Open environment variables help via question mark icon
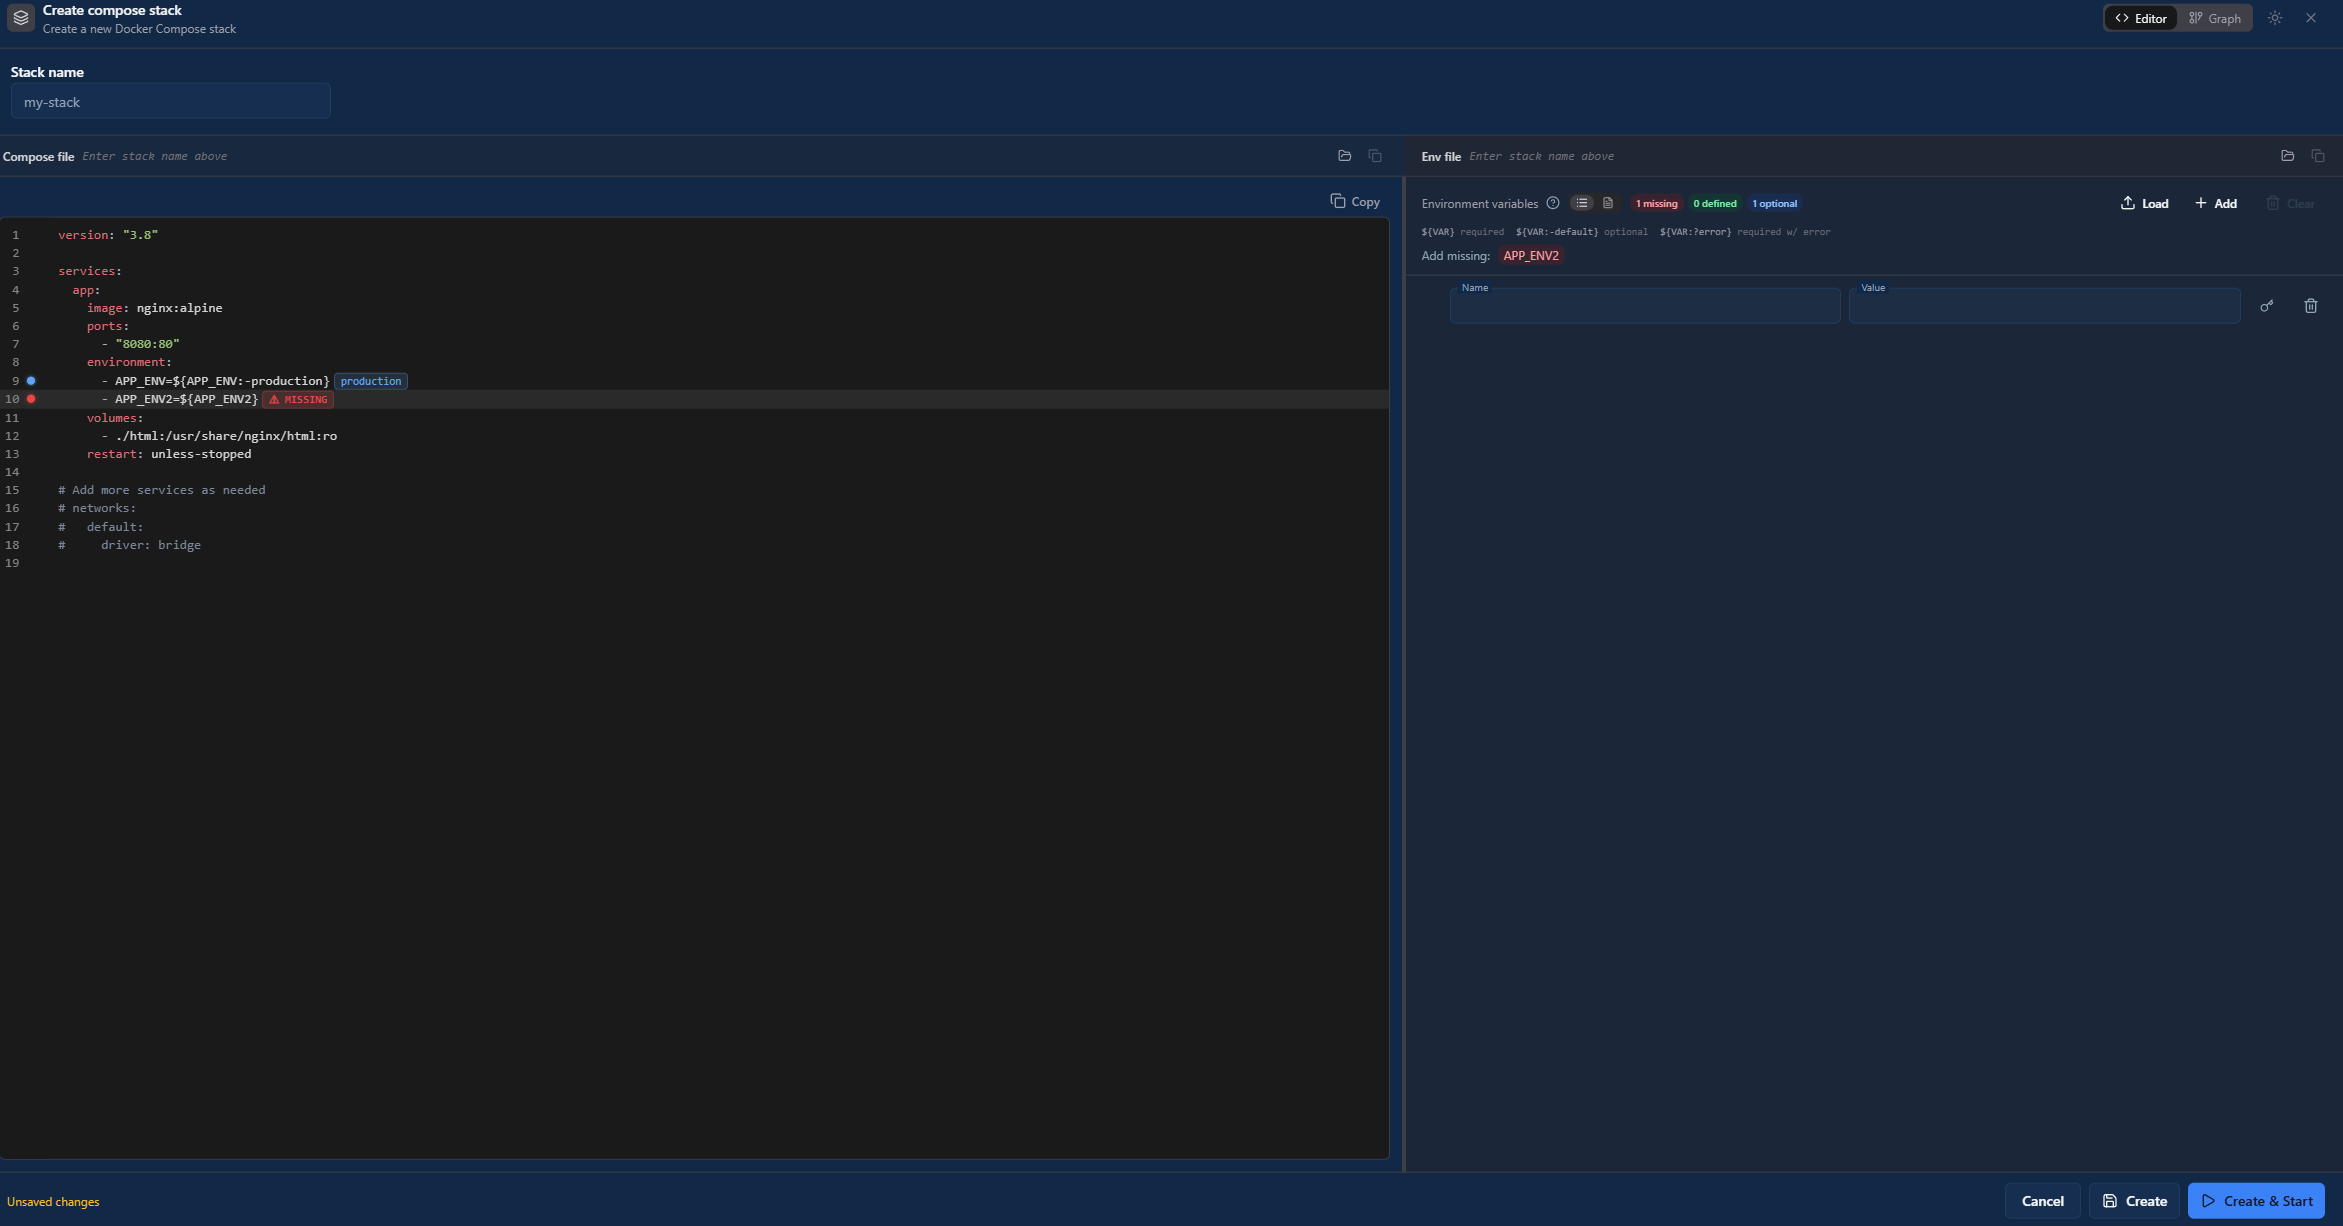Viewport: 2343px width, 1226px height. point(1553,203)
